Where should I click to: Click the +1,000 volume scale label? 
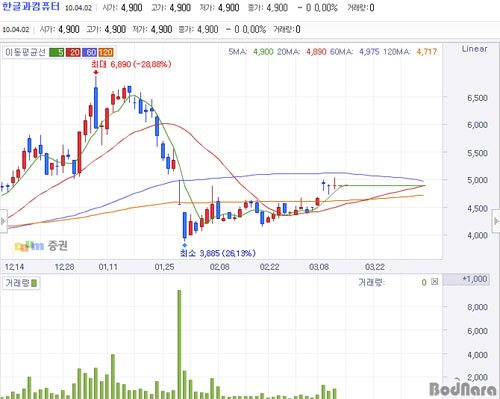point(475,279)
